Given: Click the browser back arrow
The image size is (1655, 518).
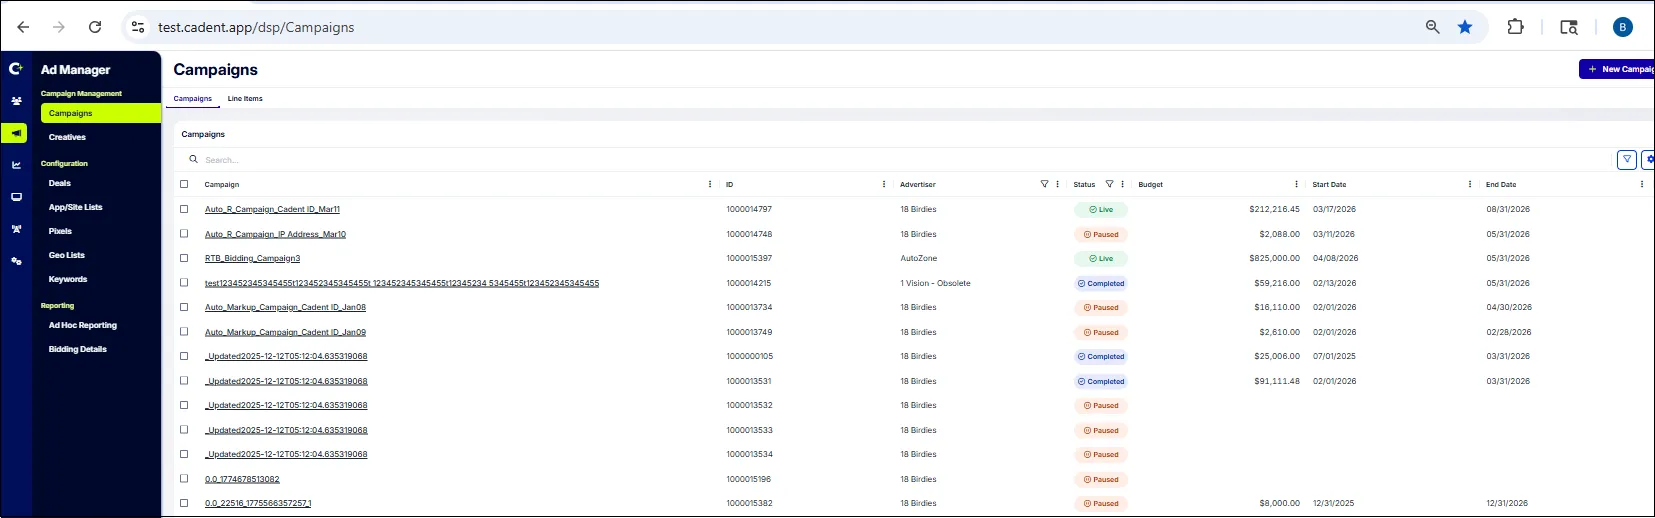Looking at the screenshot, I should click(23, 27).
